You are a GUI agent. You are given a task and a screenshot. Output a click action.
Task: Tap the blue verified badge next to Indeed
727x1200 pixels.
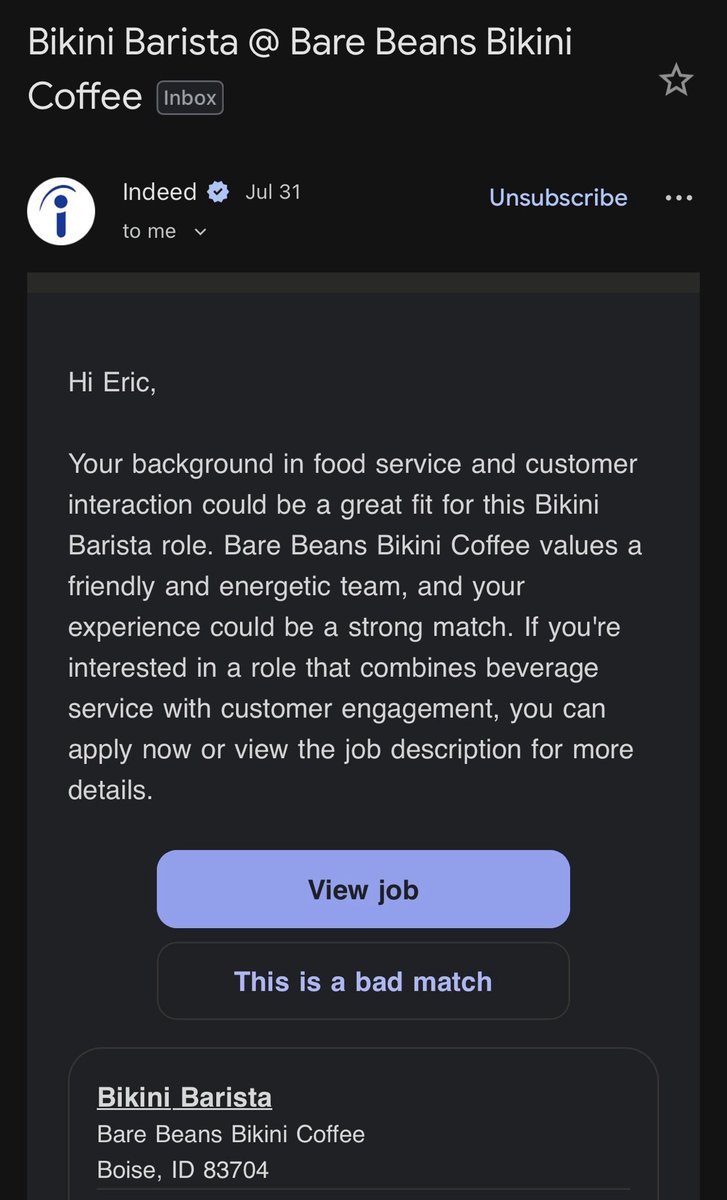tap(218, 192)
